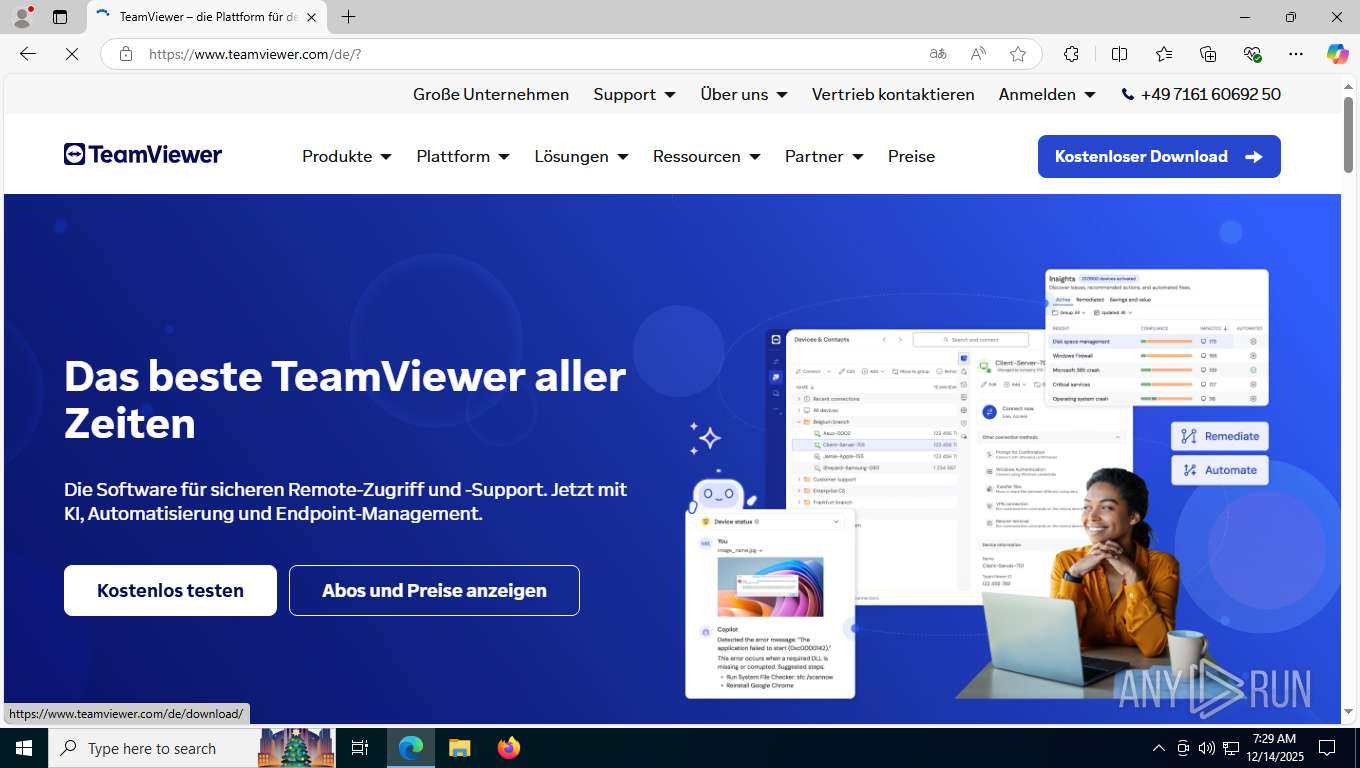Add page to favorites star icon
The height and width of the screenshot is (768, 1360).
(1018, 54)
